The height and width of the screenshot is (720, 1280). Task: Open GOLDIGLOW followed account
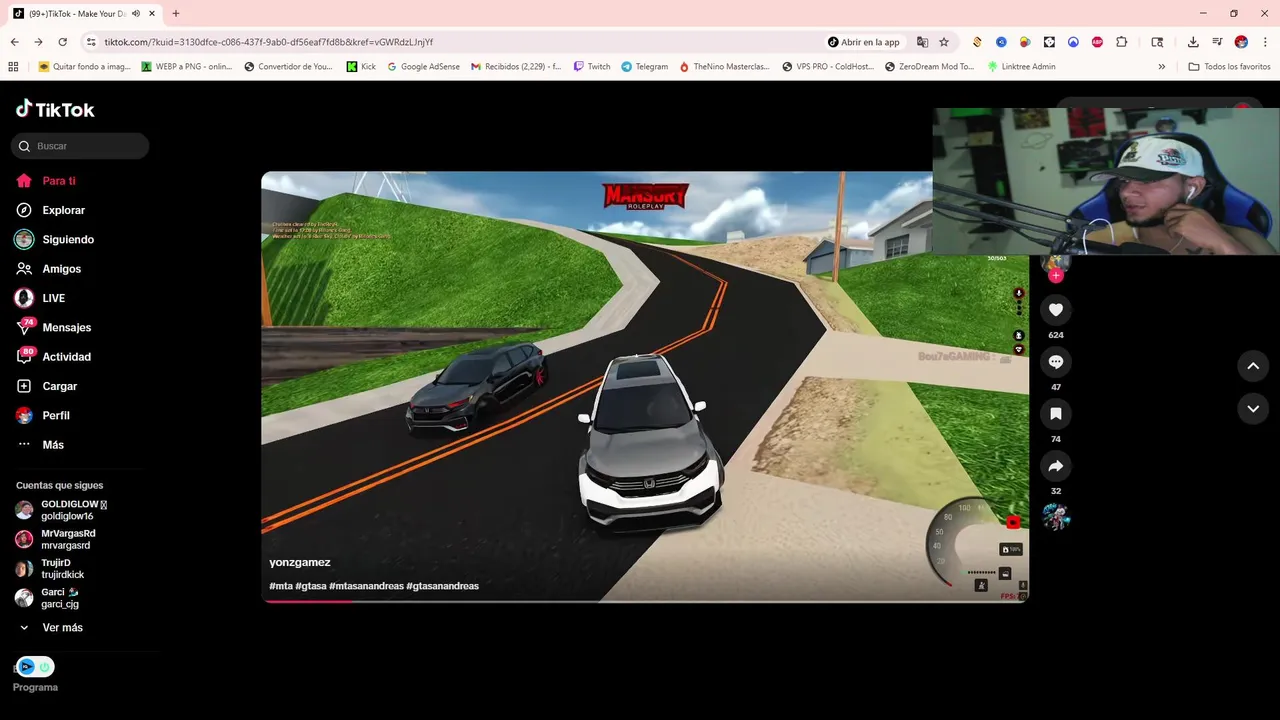pyautogui.click(x=61, y=510)
